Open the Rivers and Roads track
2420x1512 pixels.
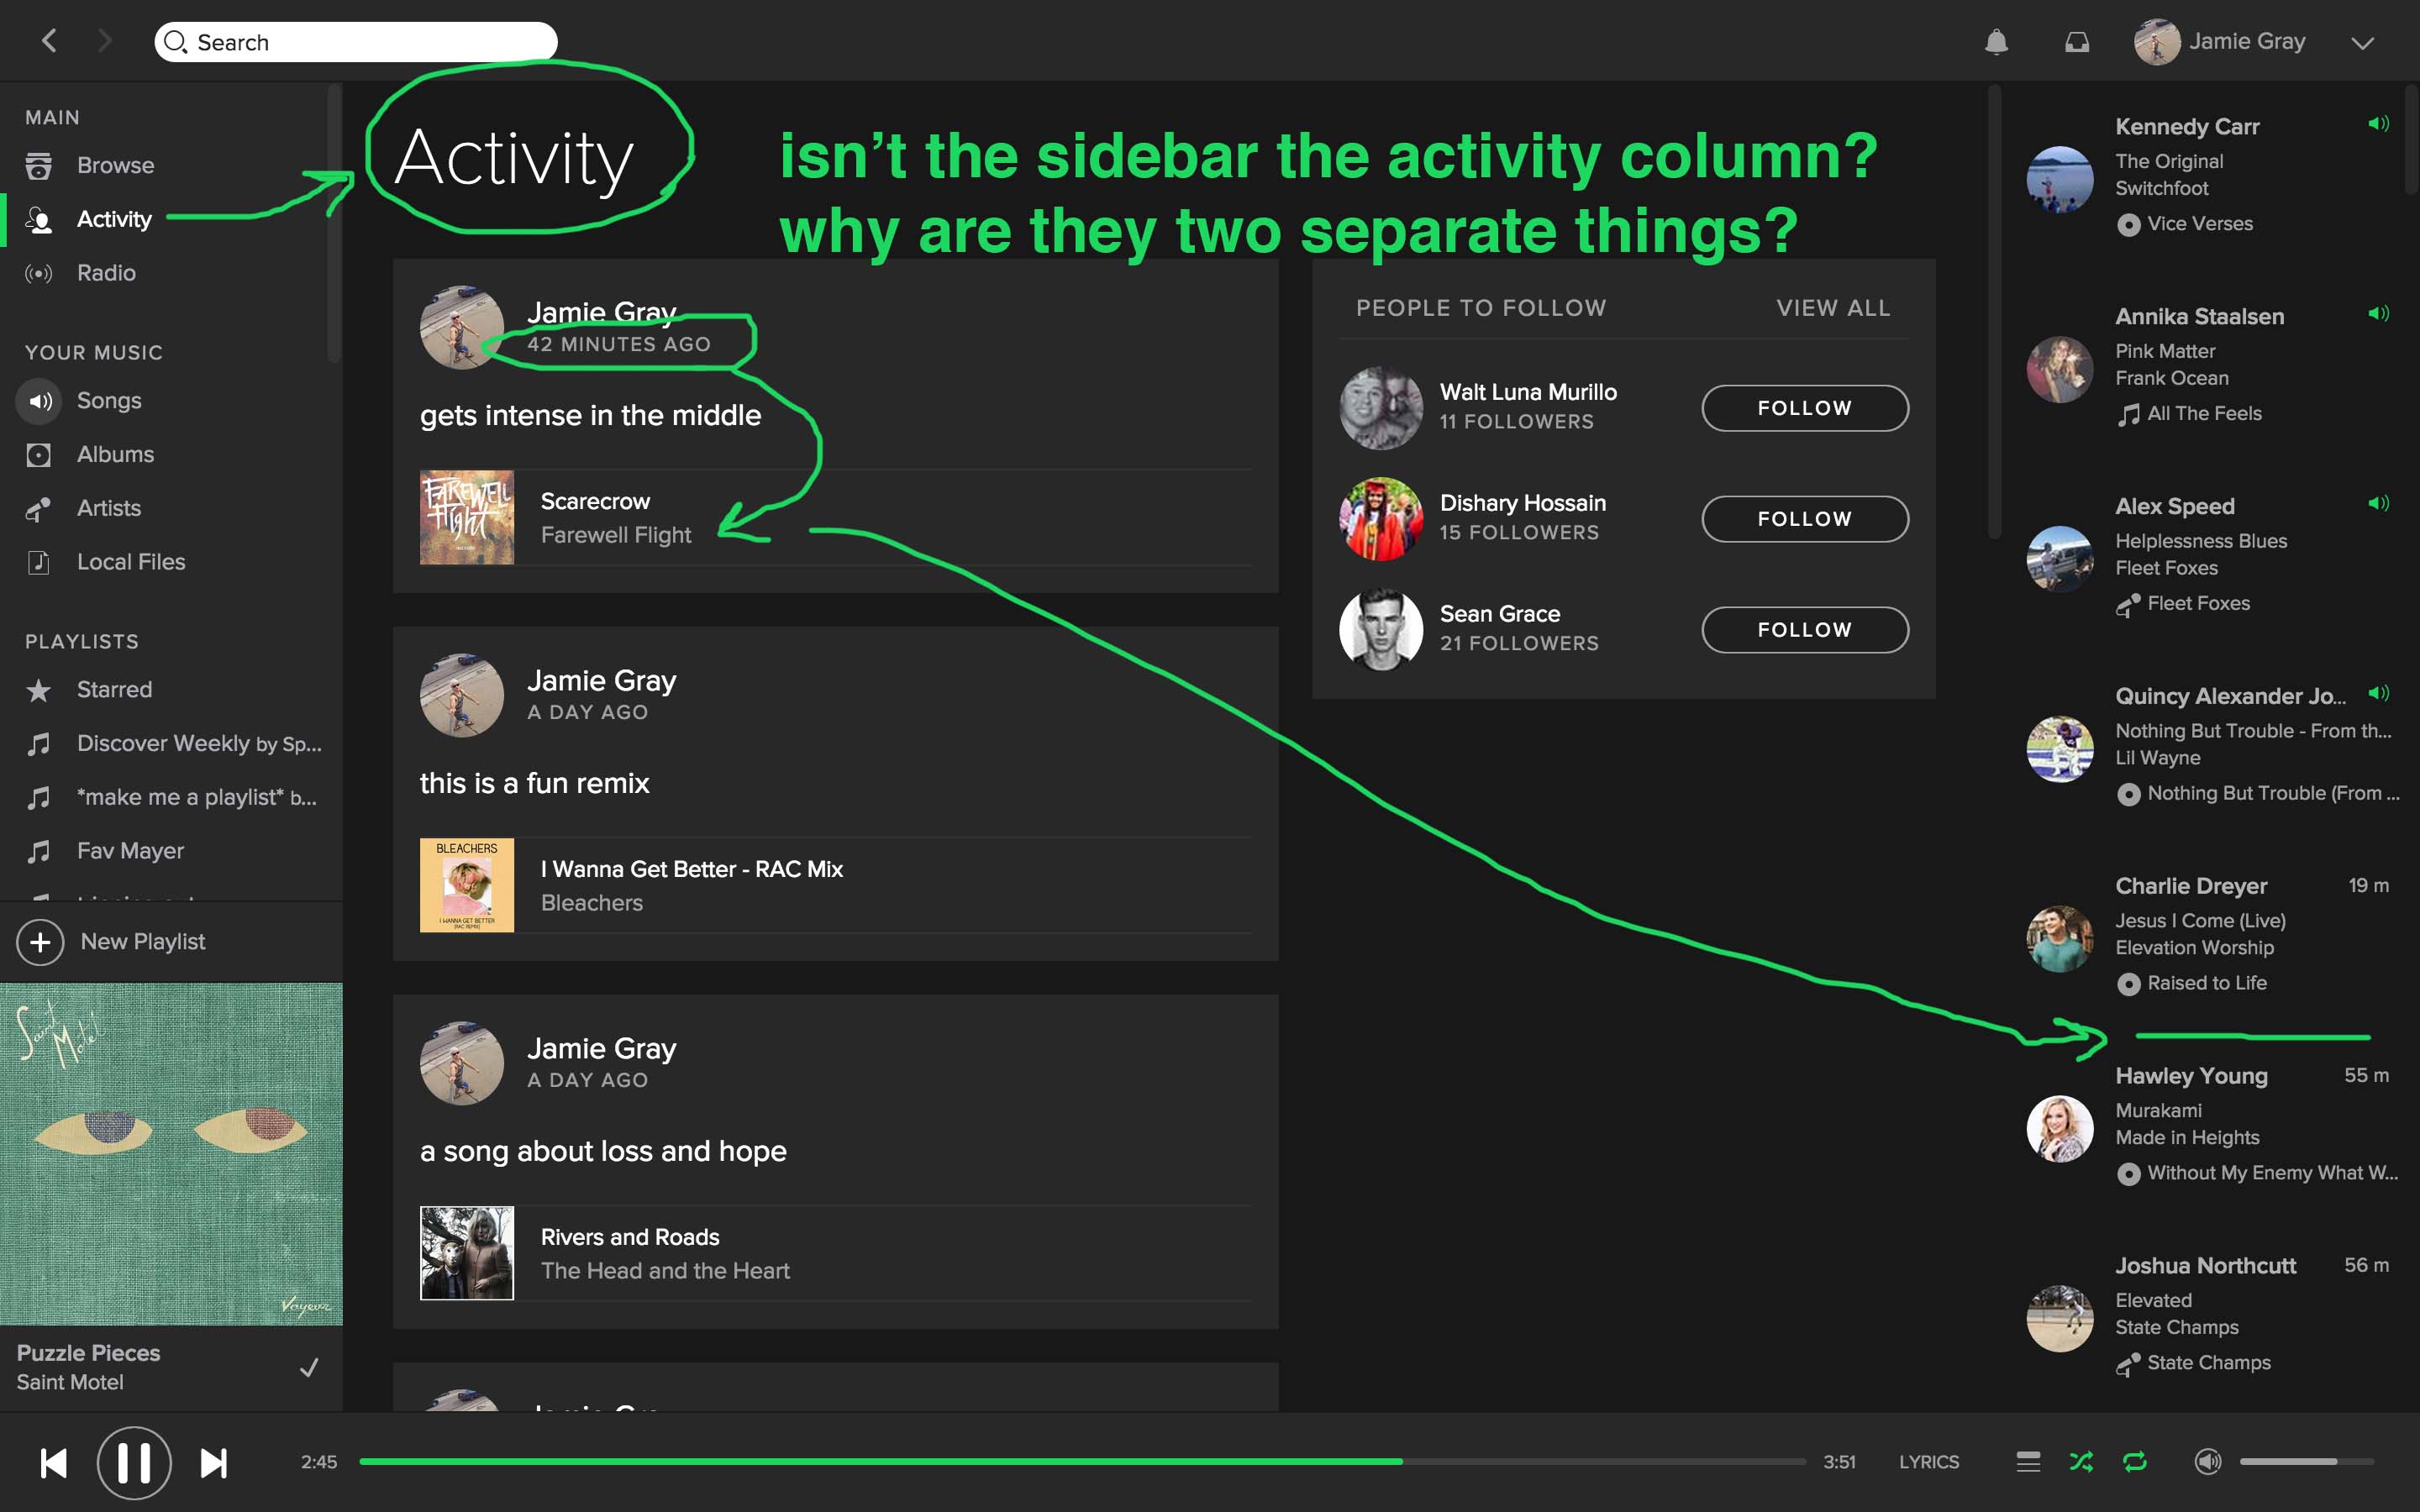(630, 1237)
